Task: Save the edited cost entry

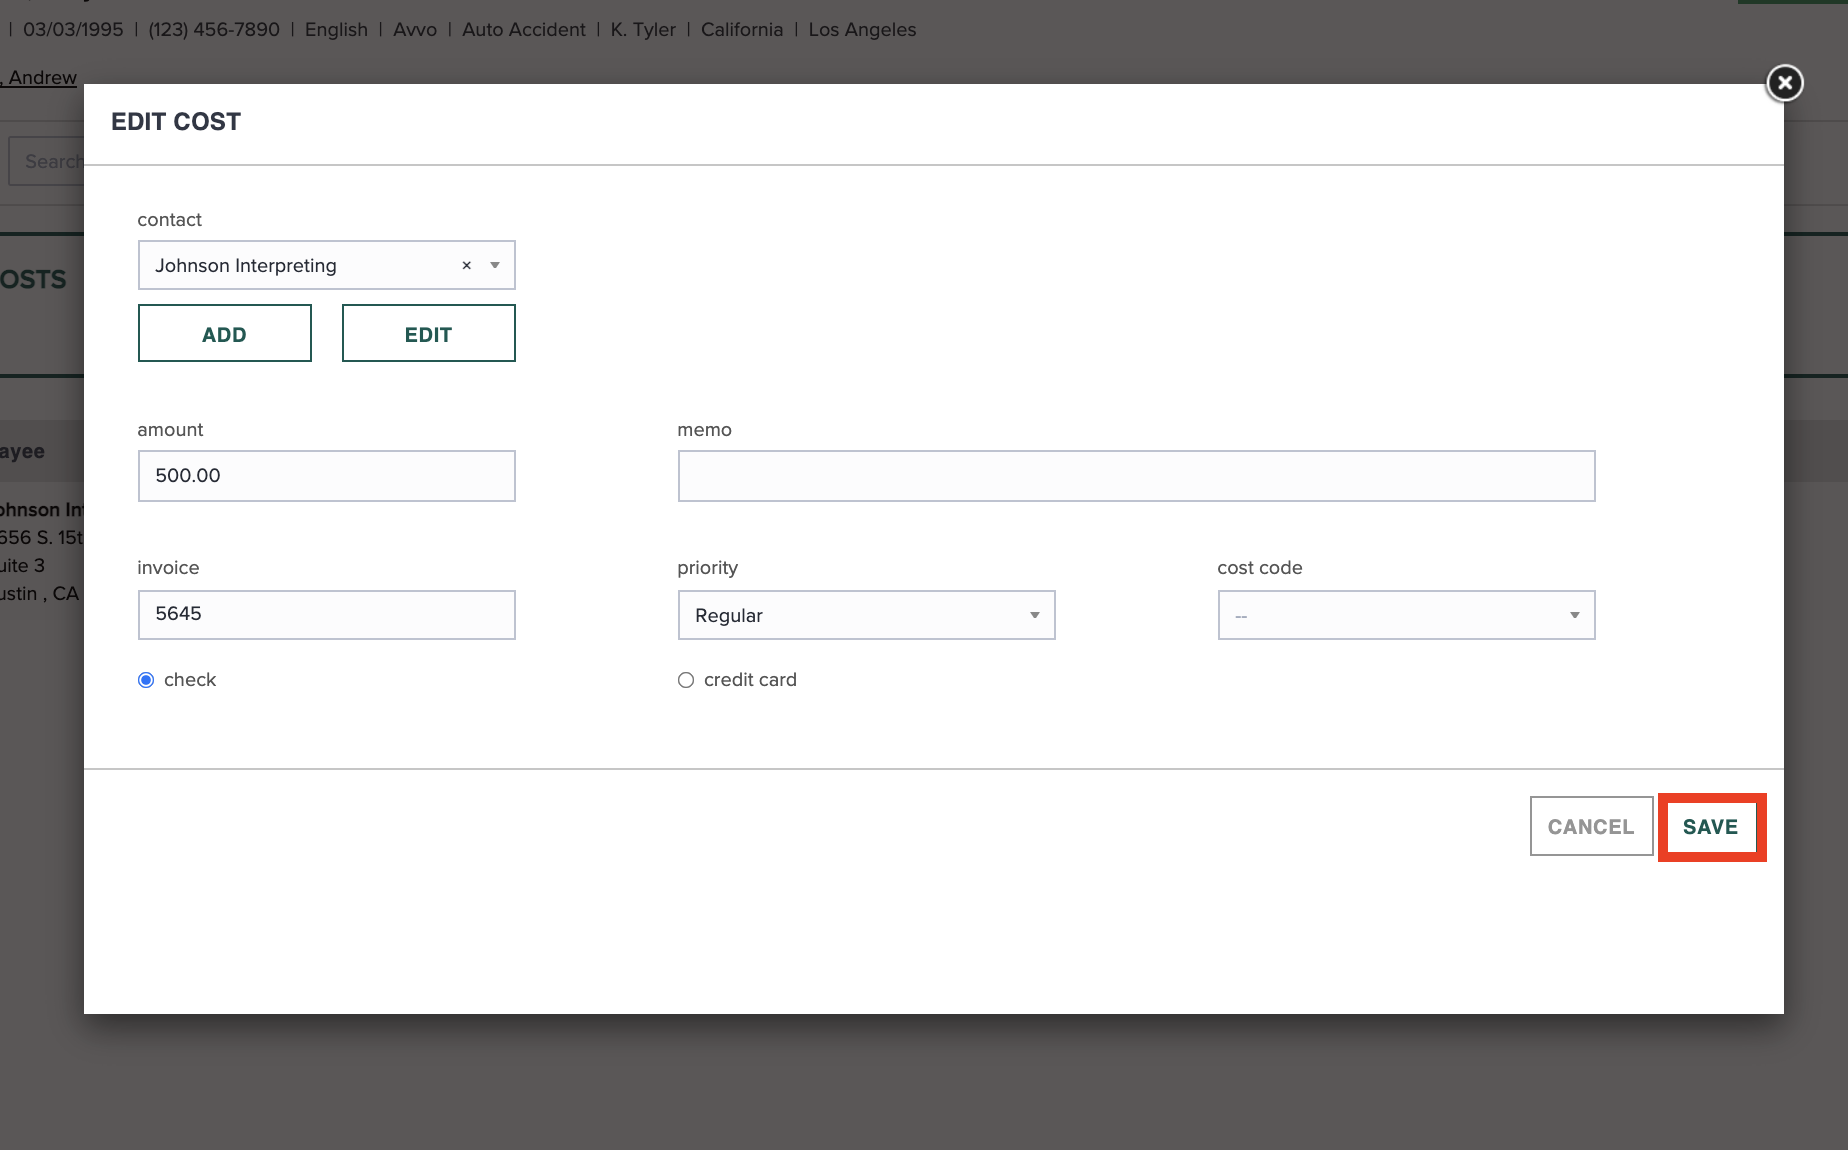Action: tap(1711, 827)
